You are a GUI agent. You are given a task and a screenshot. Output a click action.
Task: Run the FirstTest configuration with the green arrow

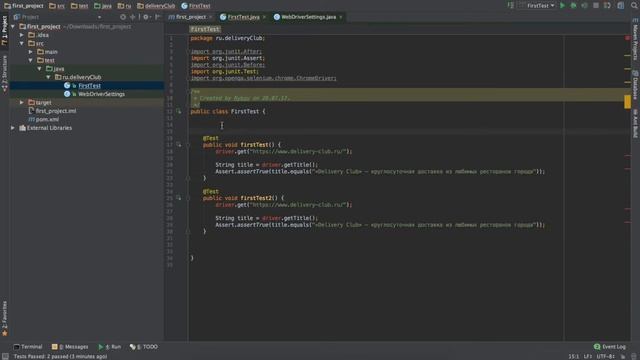point(562,6)
